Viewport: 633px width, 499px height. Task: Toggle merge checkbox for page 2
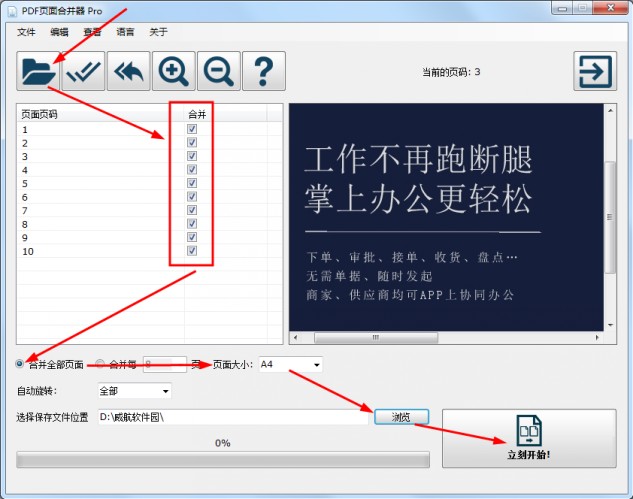192,143
